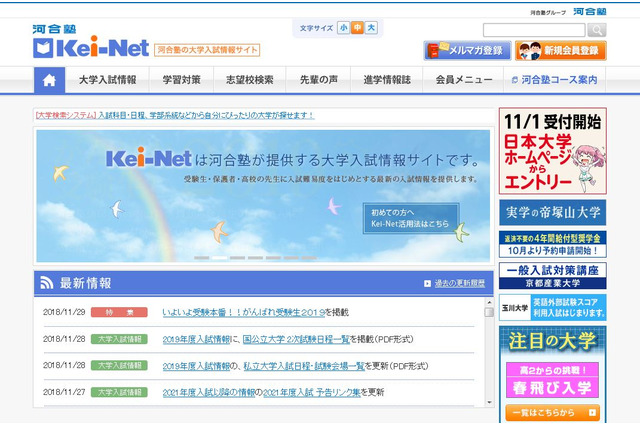Image resolution: width=640 pixels, height=426 pixels.
Task: Click the メルマガ登録 button
Action: pos(467,51)
